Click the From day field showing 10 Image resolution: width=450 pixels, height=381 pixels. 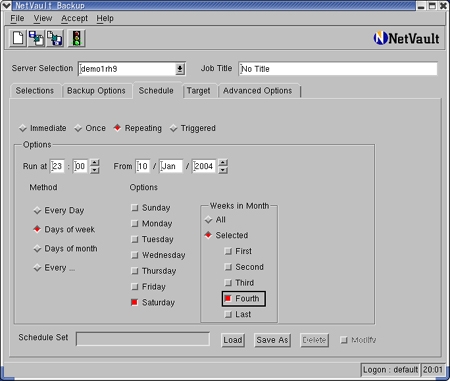tap(143, 166)
